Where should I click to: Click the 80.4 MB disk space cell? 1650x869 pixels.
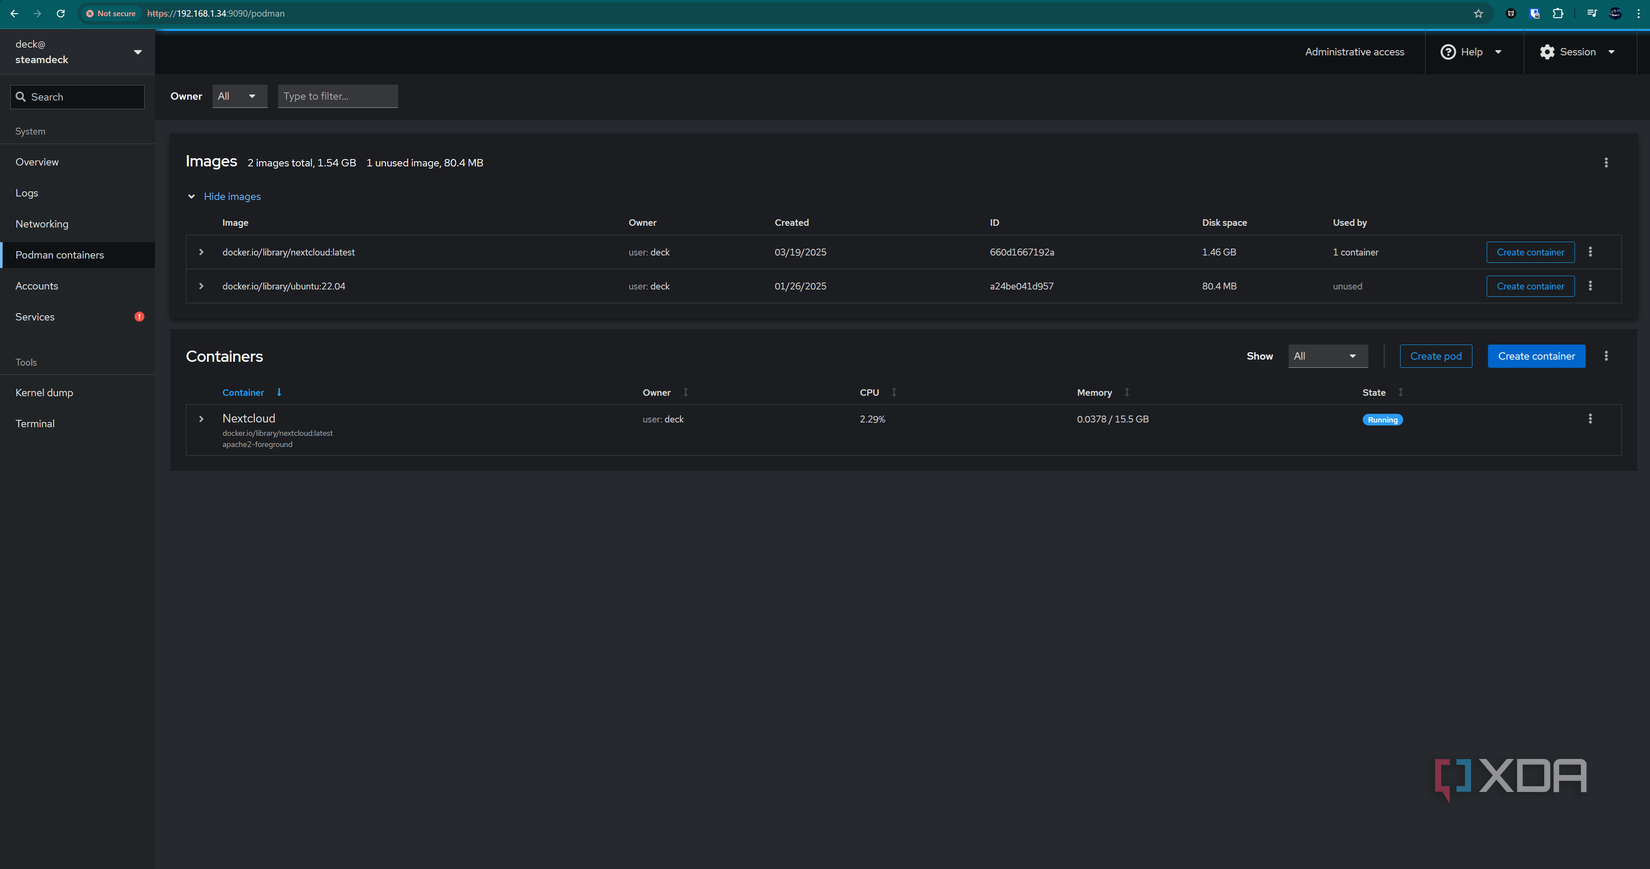pos(1219,286)
